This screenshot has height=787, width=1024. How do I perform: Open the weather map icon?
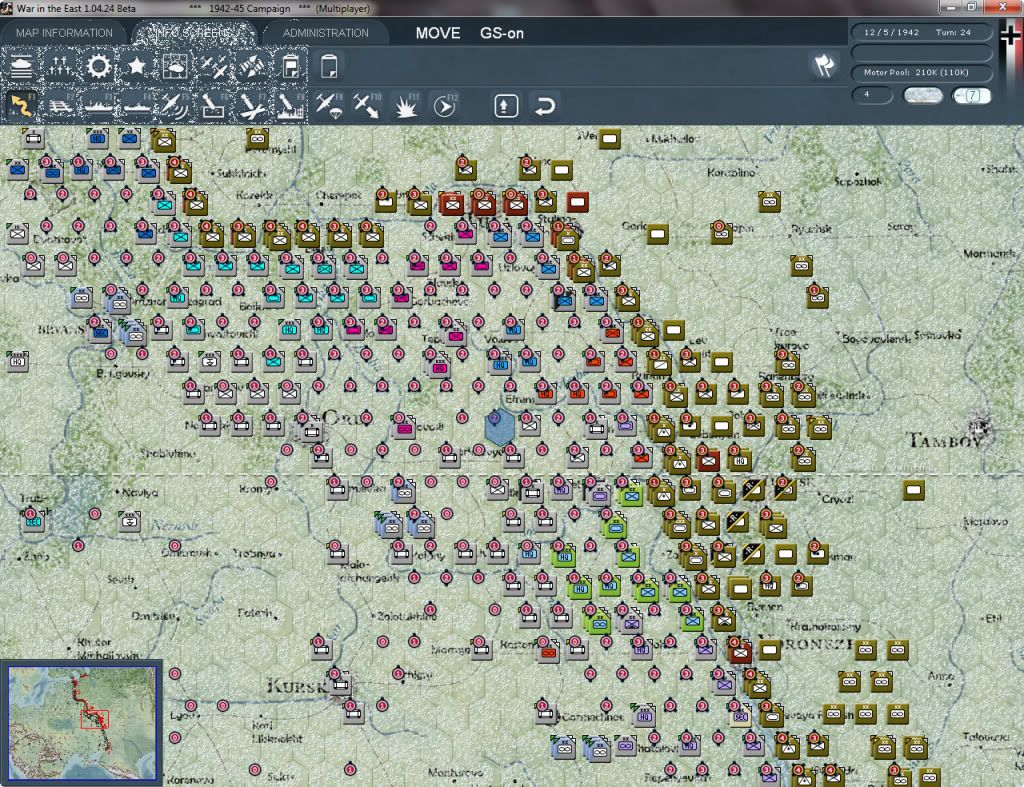pos(175,67)
